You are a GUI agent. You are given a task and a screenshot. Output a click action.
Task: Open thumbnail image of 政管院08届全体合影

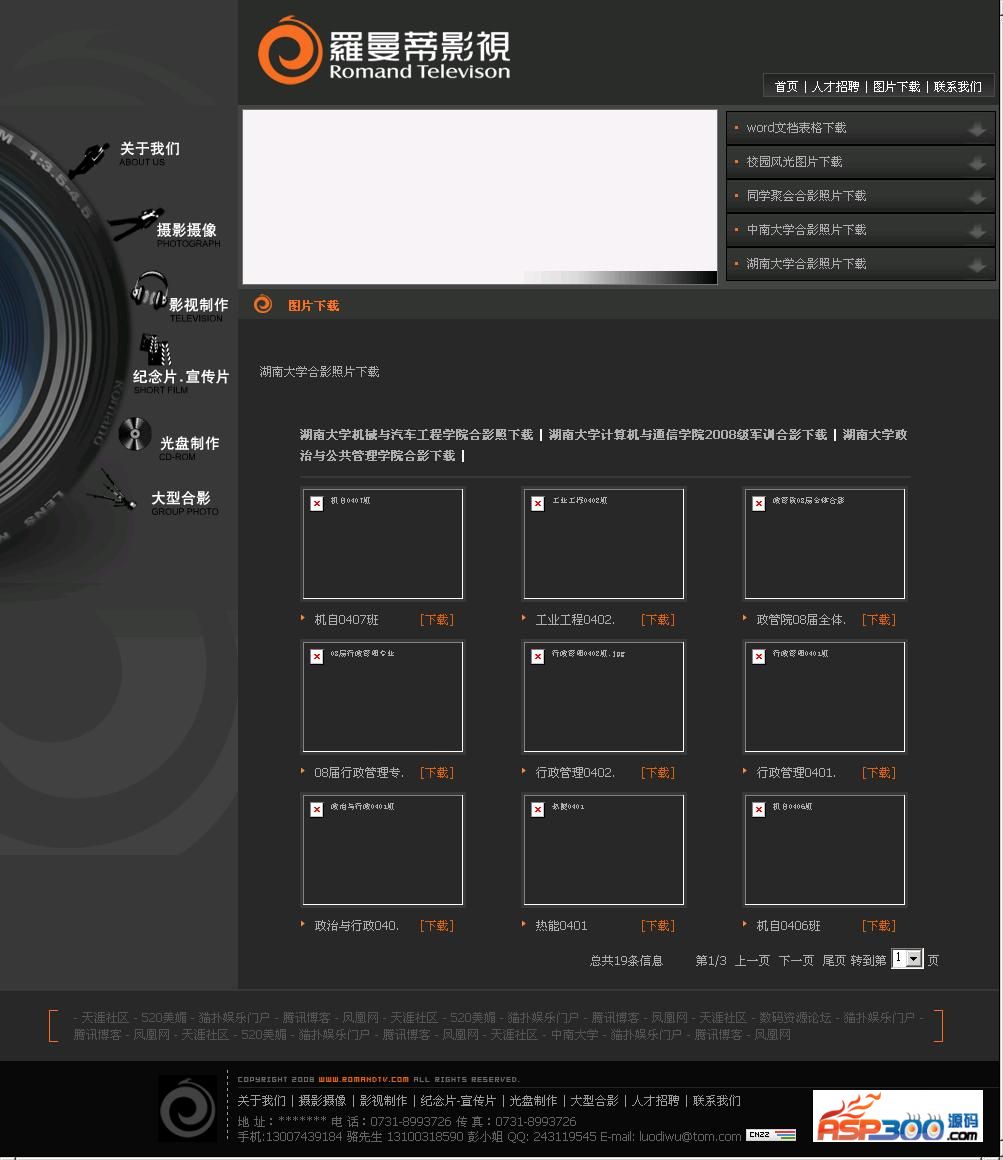[825, 544]
